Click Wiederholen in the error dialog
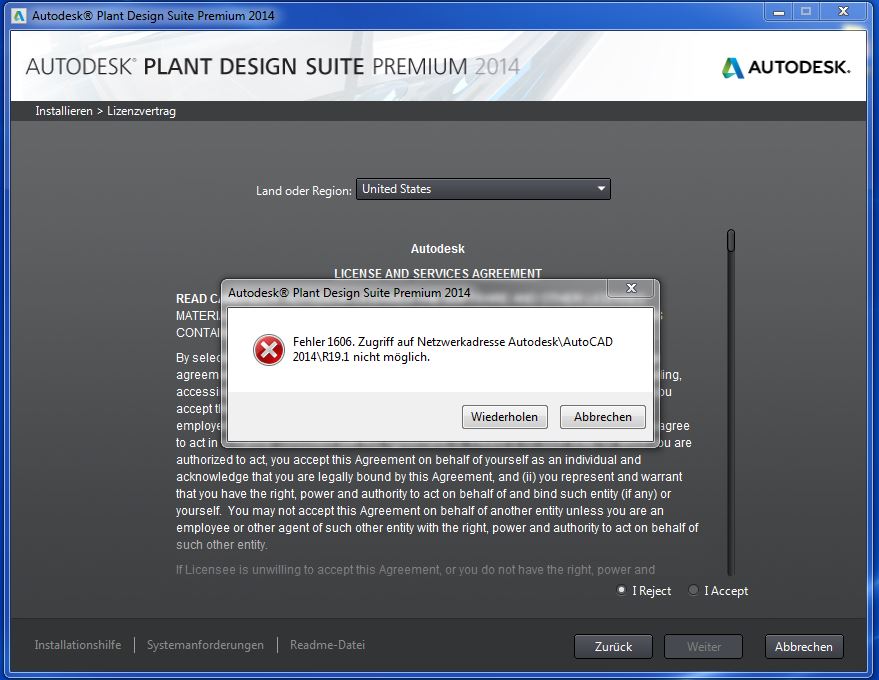Screen dimensions: 879x680 point(505,417)
